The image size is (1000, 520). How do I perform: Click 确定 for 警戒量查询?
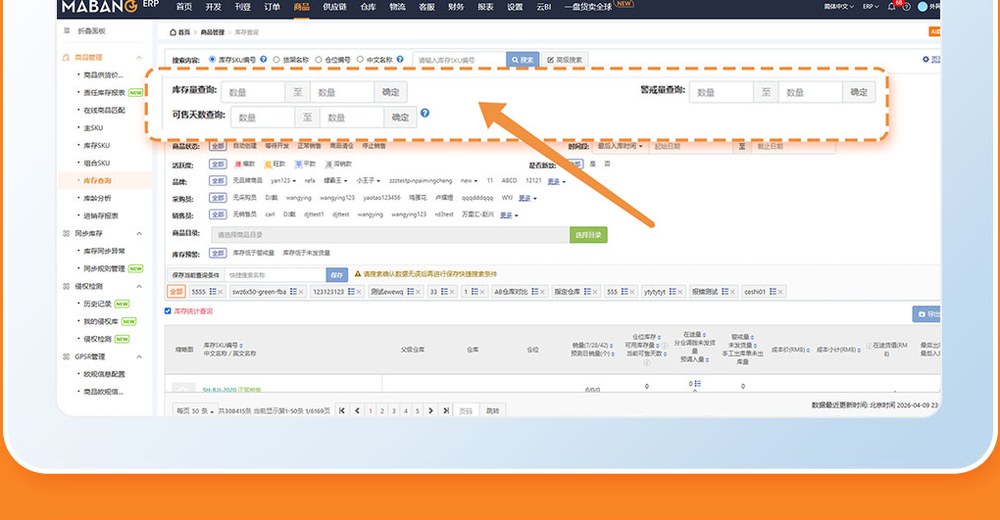[x=858, y=92]
